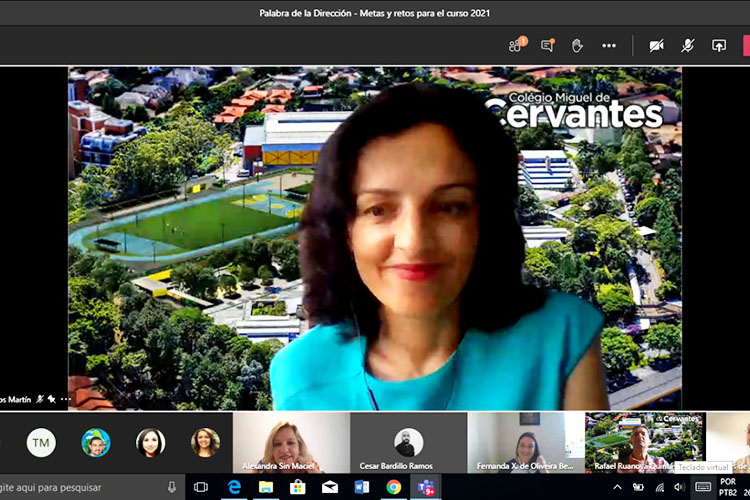The height and width of the screenshot is (500, 750).
Task: Switch to Microsoft Teams taskbar icon
Action: click(426, 488)
